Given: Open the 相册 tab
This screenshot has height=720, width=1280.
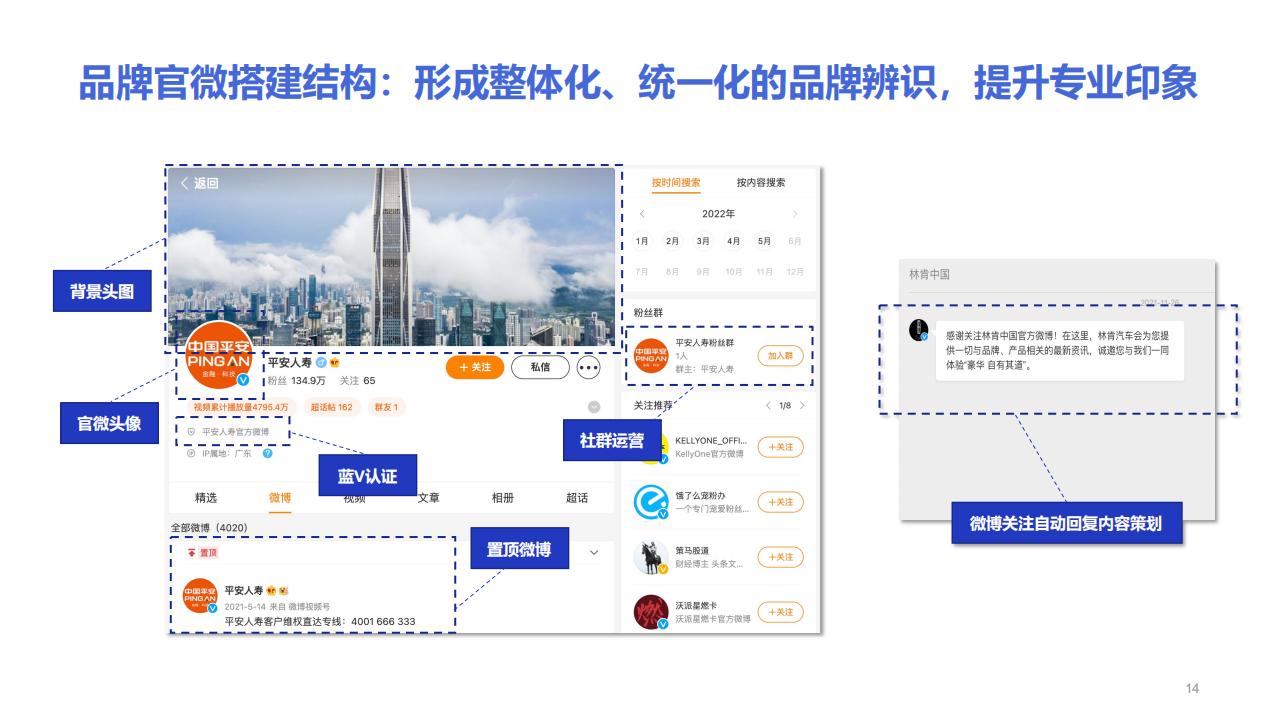Looking at the screenshot, I should click(x=503, y=497).
